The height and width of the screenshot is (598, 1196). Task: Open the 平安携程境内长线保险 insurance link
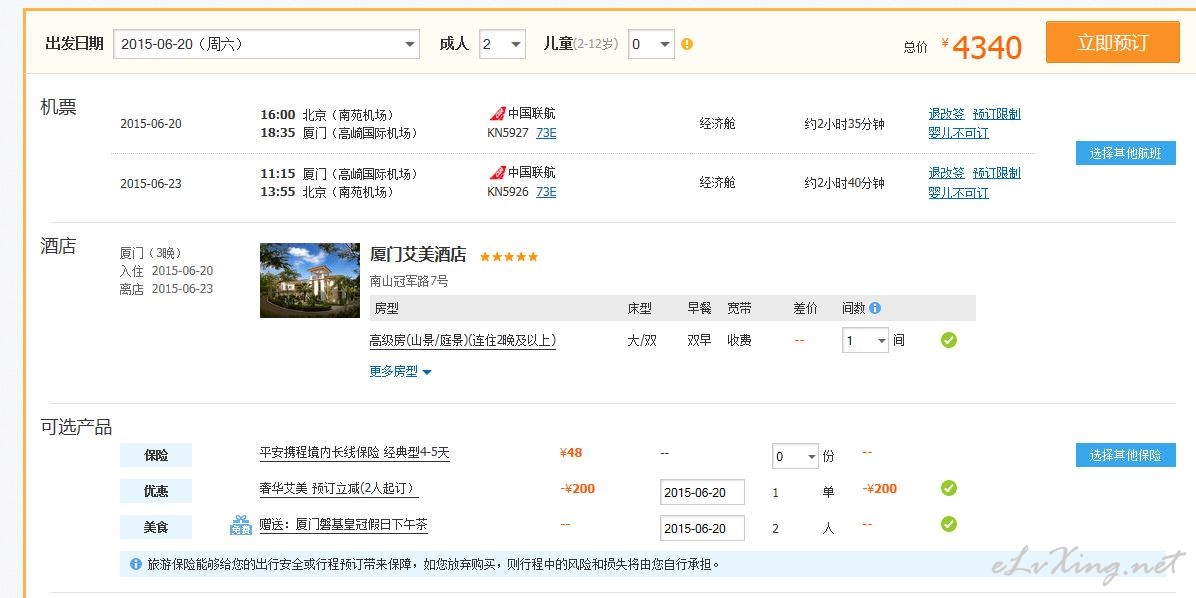pyautogui.click(x=355, y=453)
